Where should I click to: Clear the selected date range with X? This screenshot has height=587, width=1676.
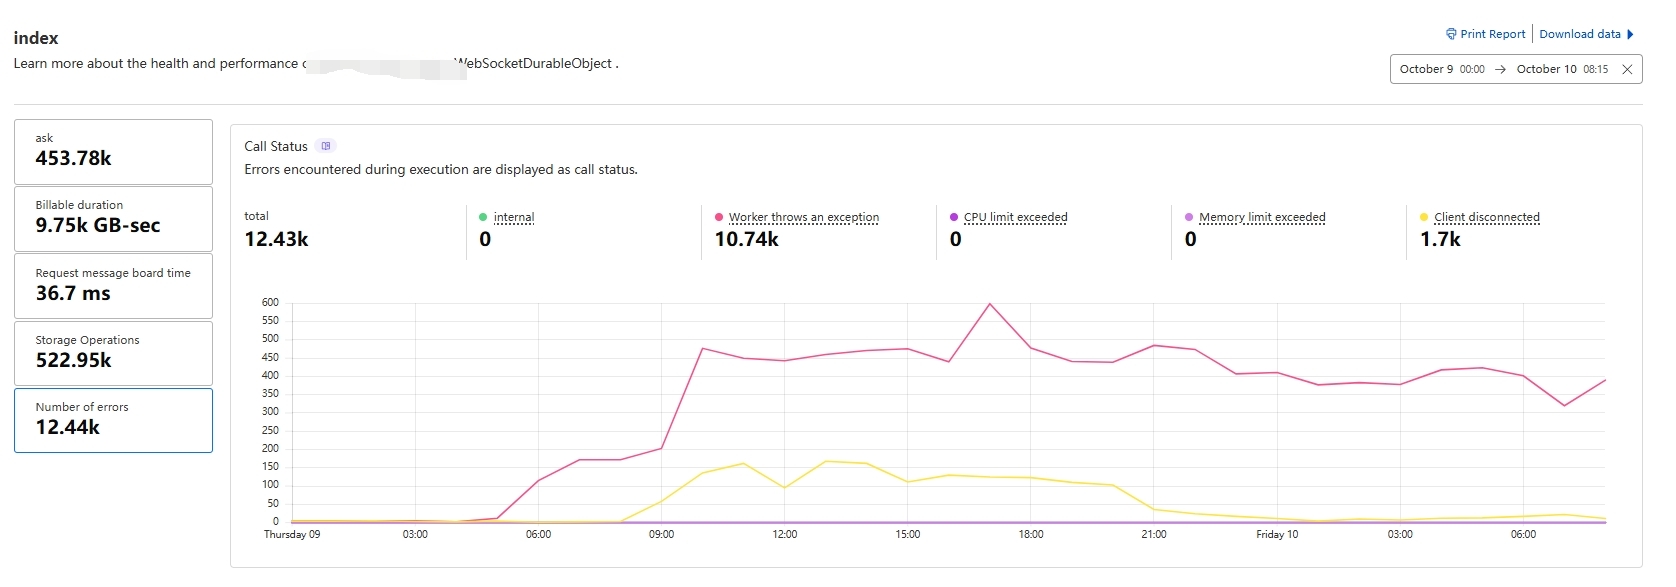[1627, 69]
